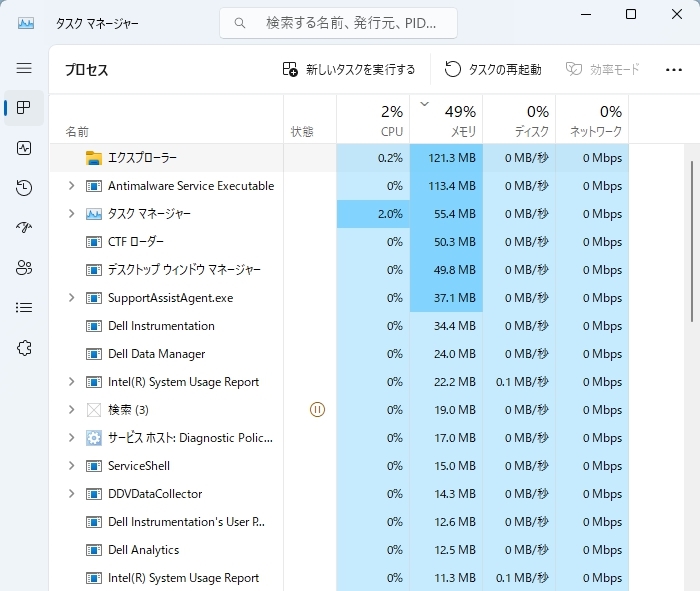Expand the ServiceShell process
The height and width of the screenshot is (591, 700).
pos(71,466)
